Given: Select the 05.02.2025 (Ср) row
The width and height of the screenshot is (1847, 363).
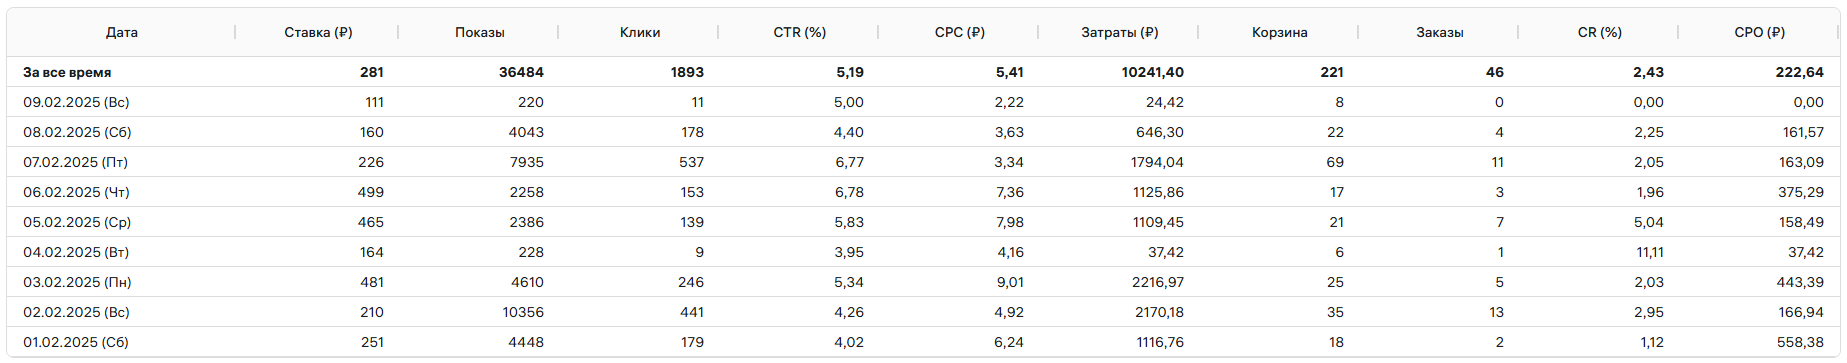Looking at the screenshot, I should click(x=923, y=222).
